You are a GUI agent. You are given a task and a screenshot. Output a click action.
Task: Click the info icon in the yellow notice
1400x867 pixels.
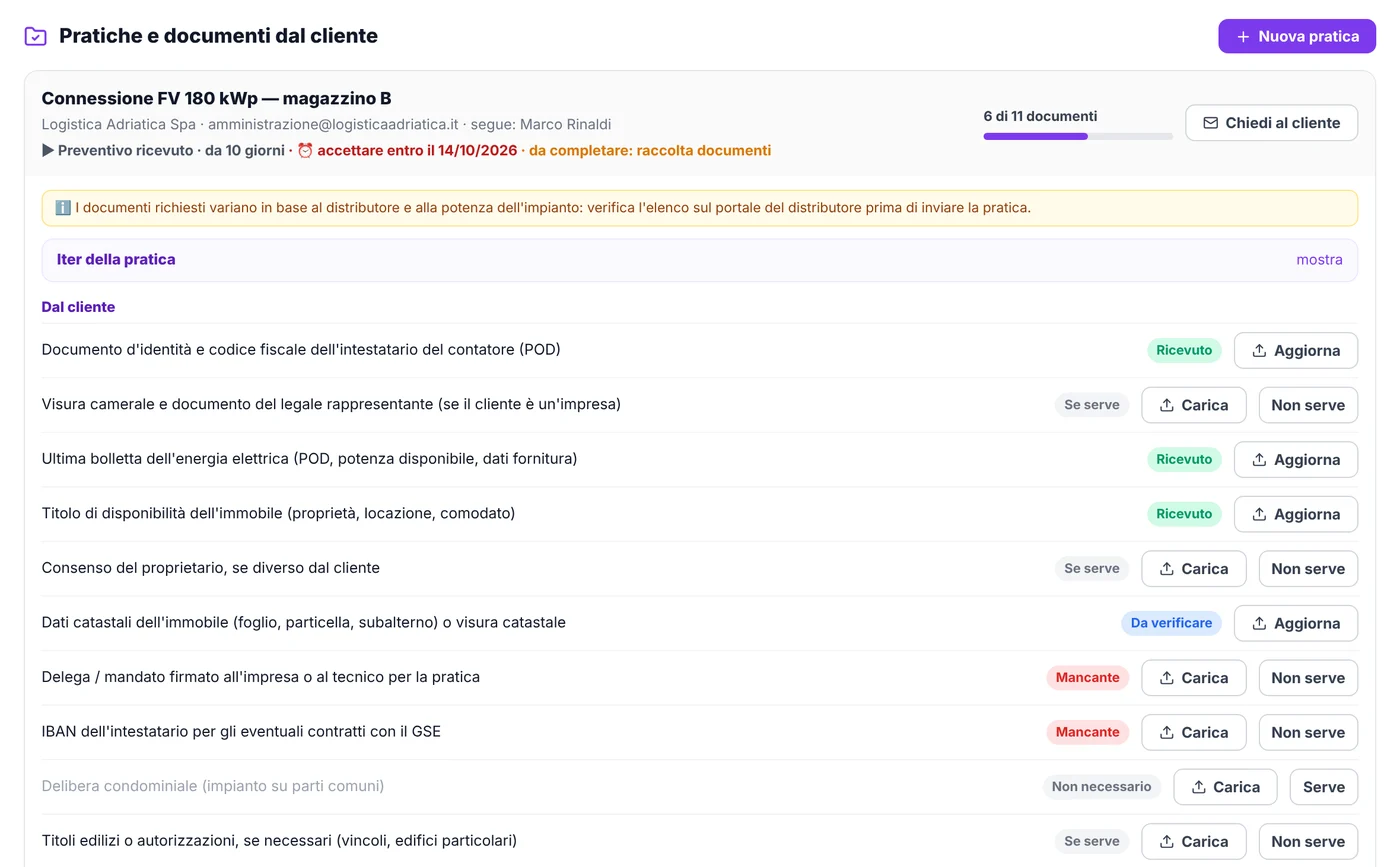click(x=63, y=208)
